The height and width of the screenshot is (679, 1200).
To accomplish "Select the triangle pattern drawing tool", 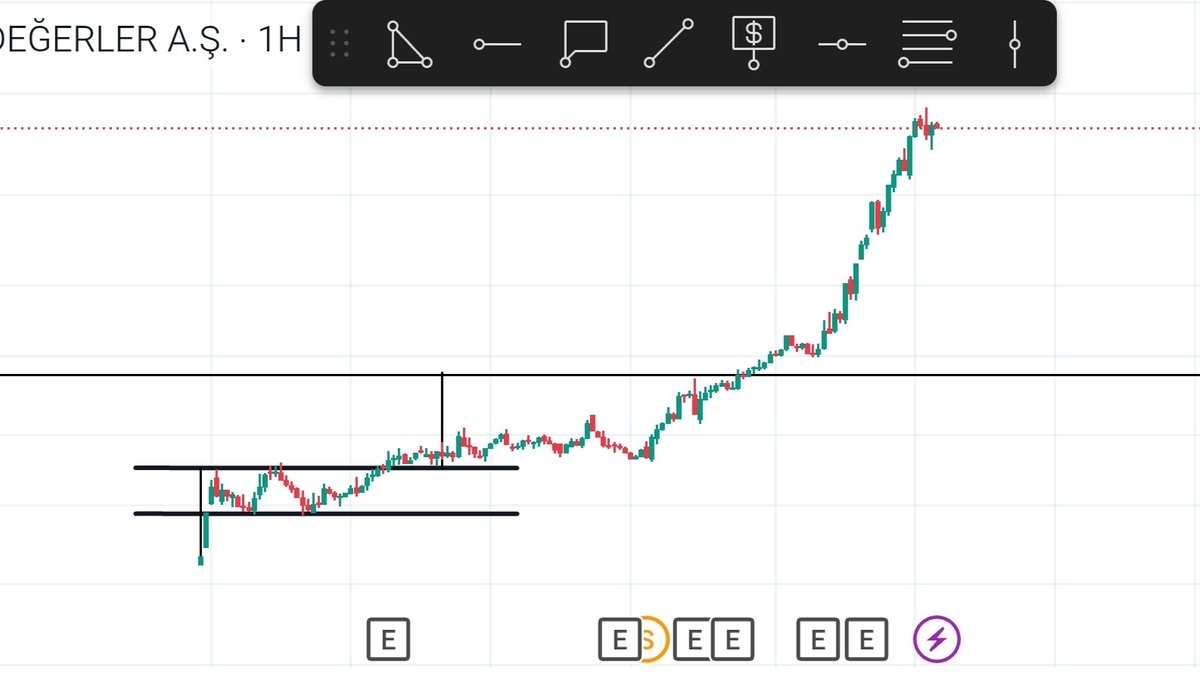I will click(409, 44).
